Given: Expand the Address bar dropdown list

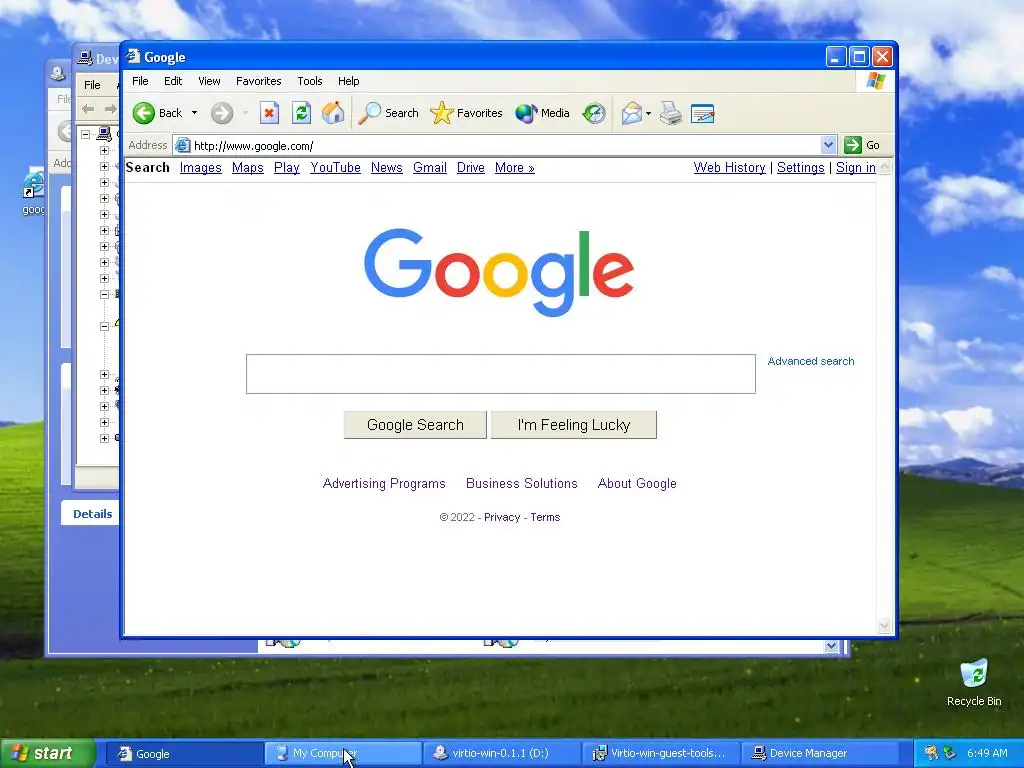Looking at the screenshot, I should [x=828, y=145].
